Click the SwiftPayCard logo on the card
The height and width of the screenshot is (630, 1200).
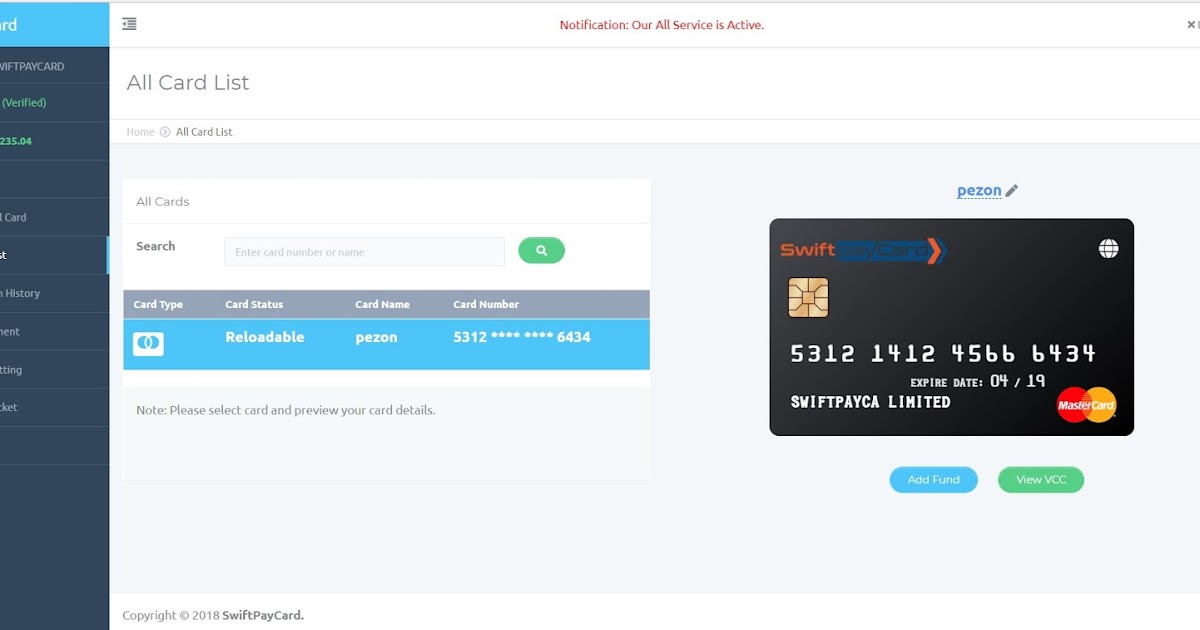coord(859,249)
